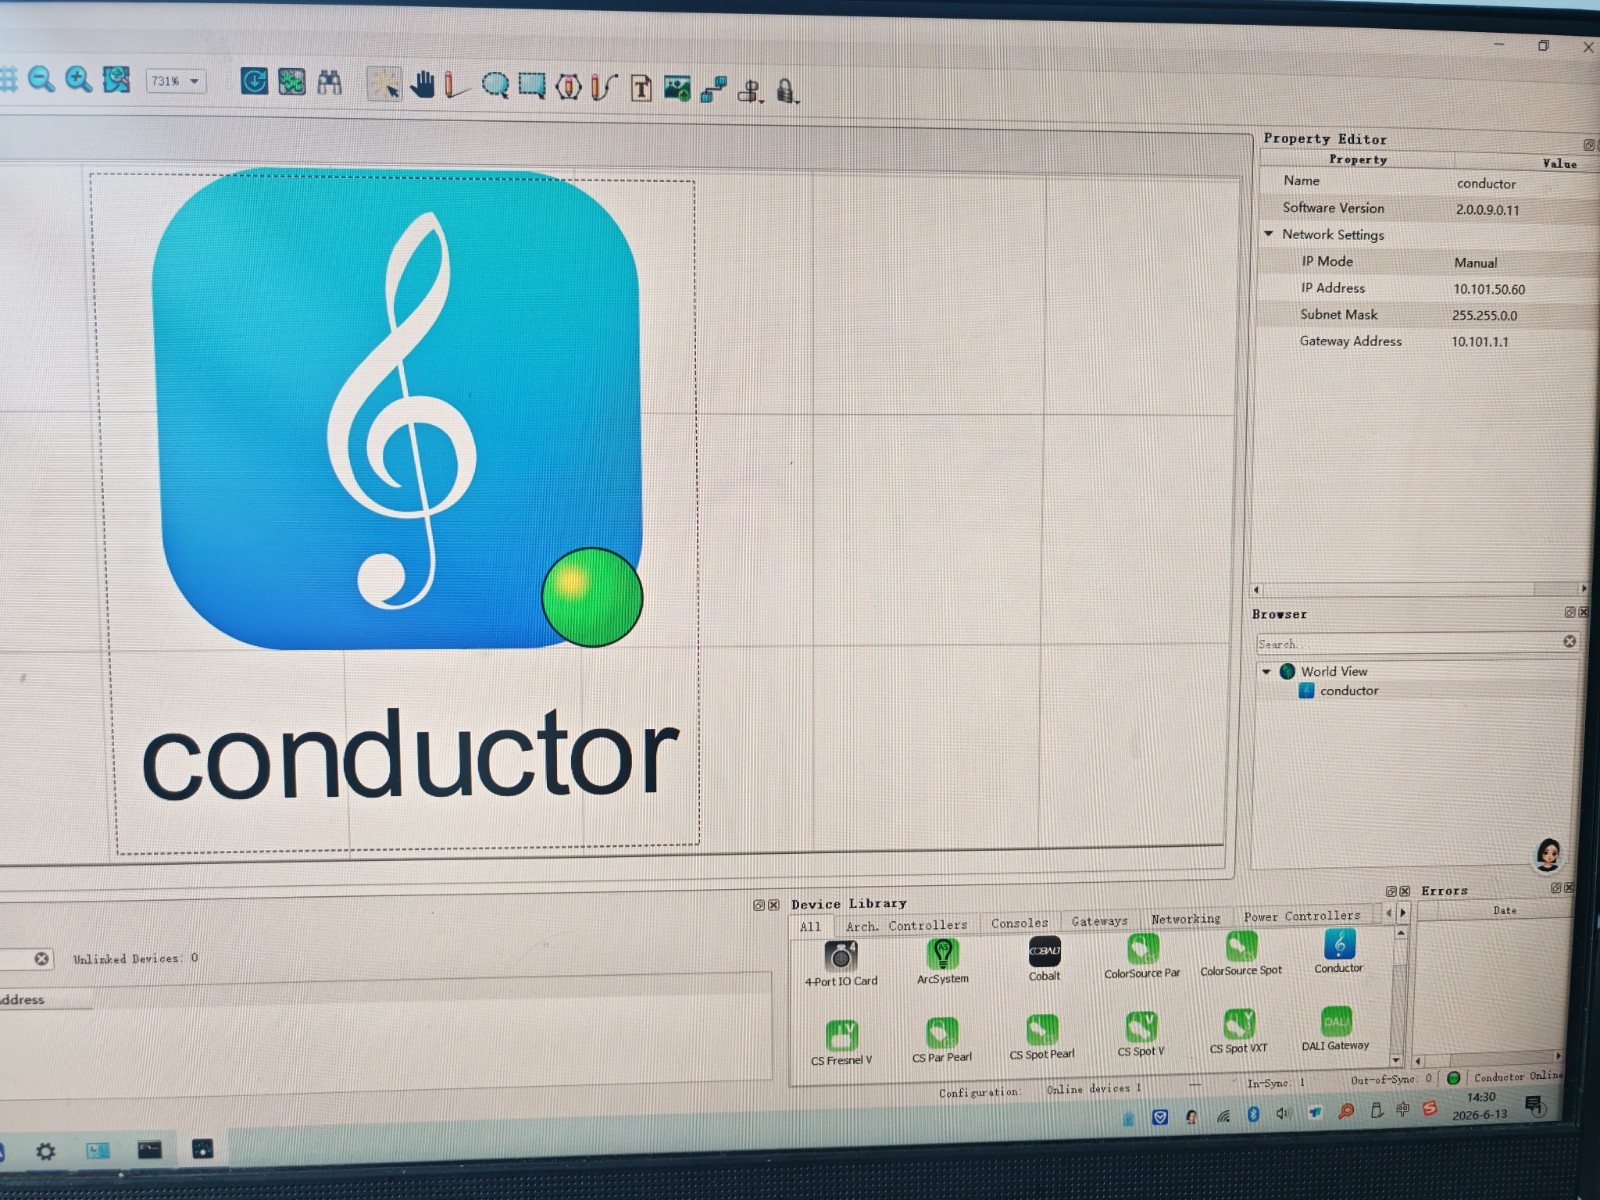Select the ColorSource Spot device
The image size is (1600, 1200).
tap(1241, 953)
